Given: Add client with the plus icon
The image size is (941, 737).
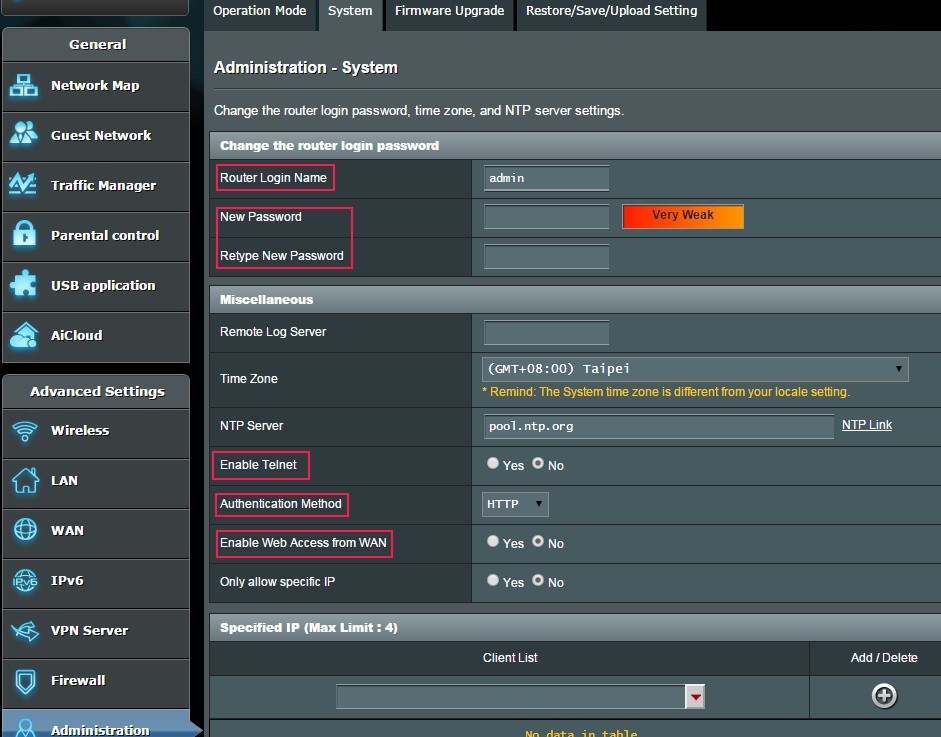Looking at the screenshot, I should (884, 696).
